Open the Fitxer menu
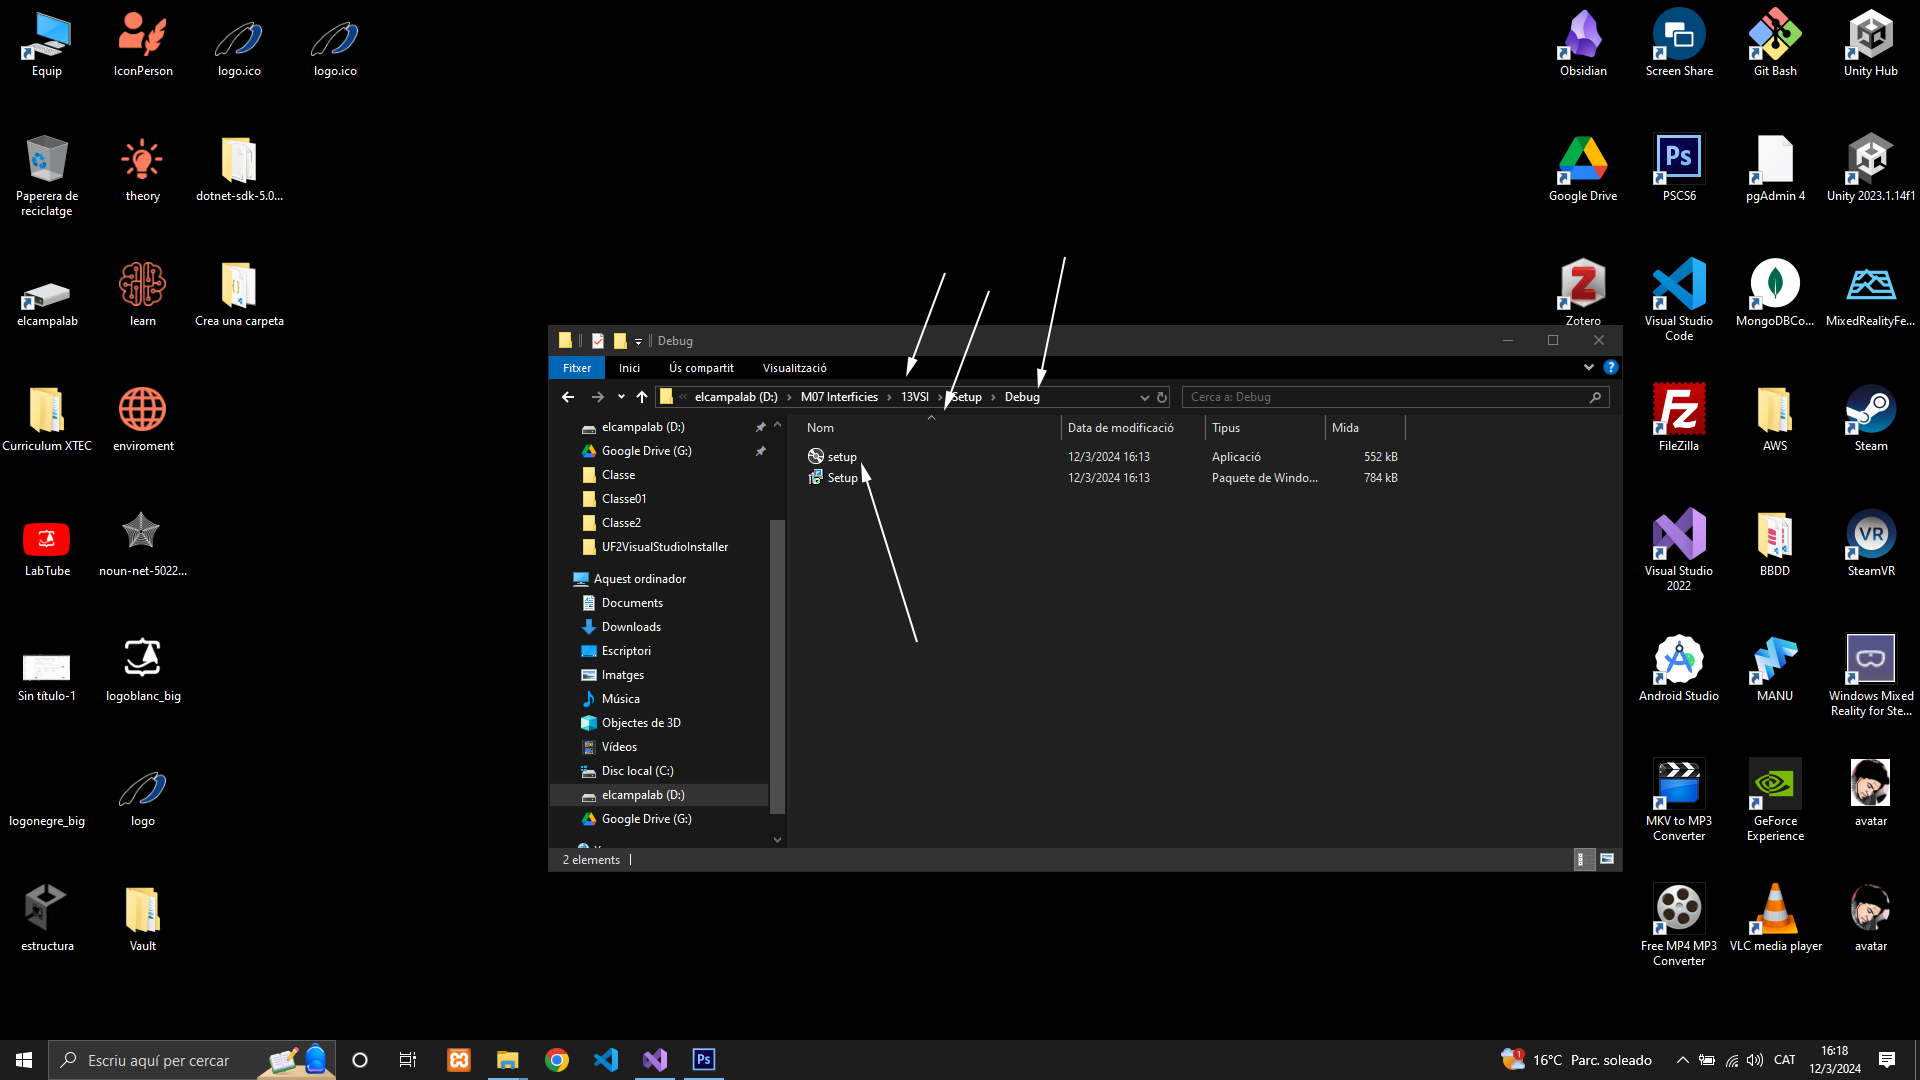 pyautogui.click(x=577, y=368)
